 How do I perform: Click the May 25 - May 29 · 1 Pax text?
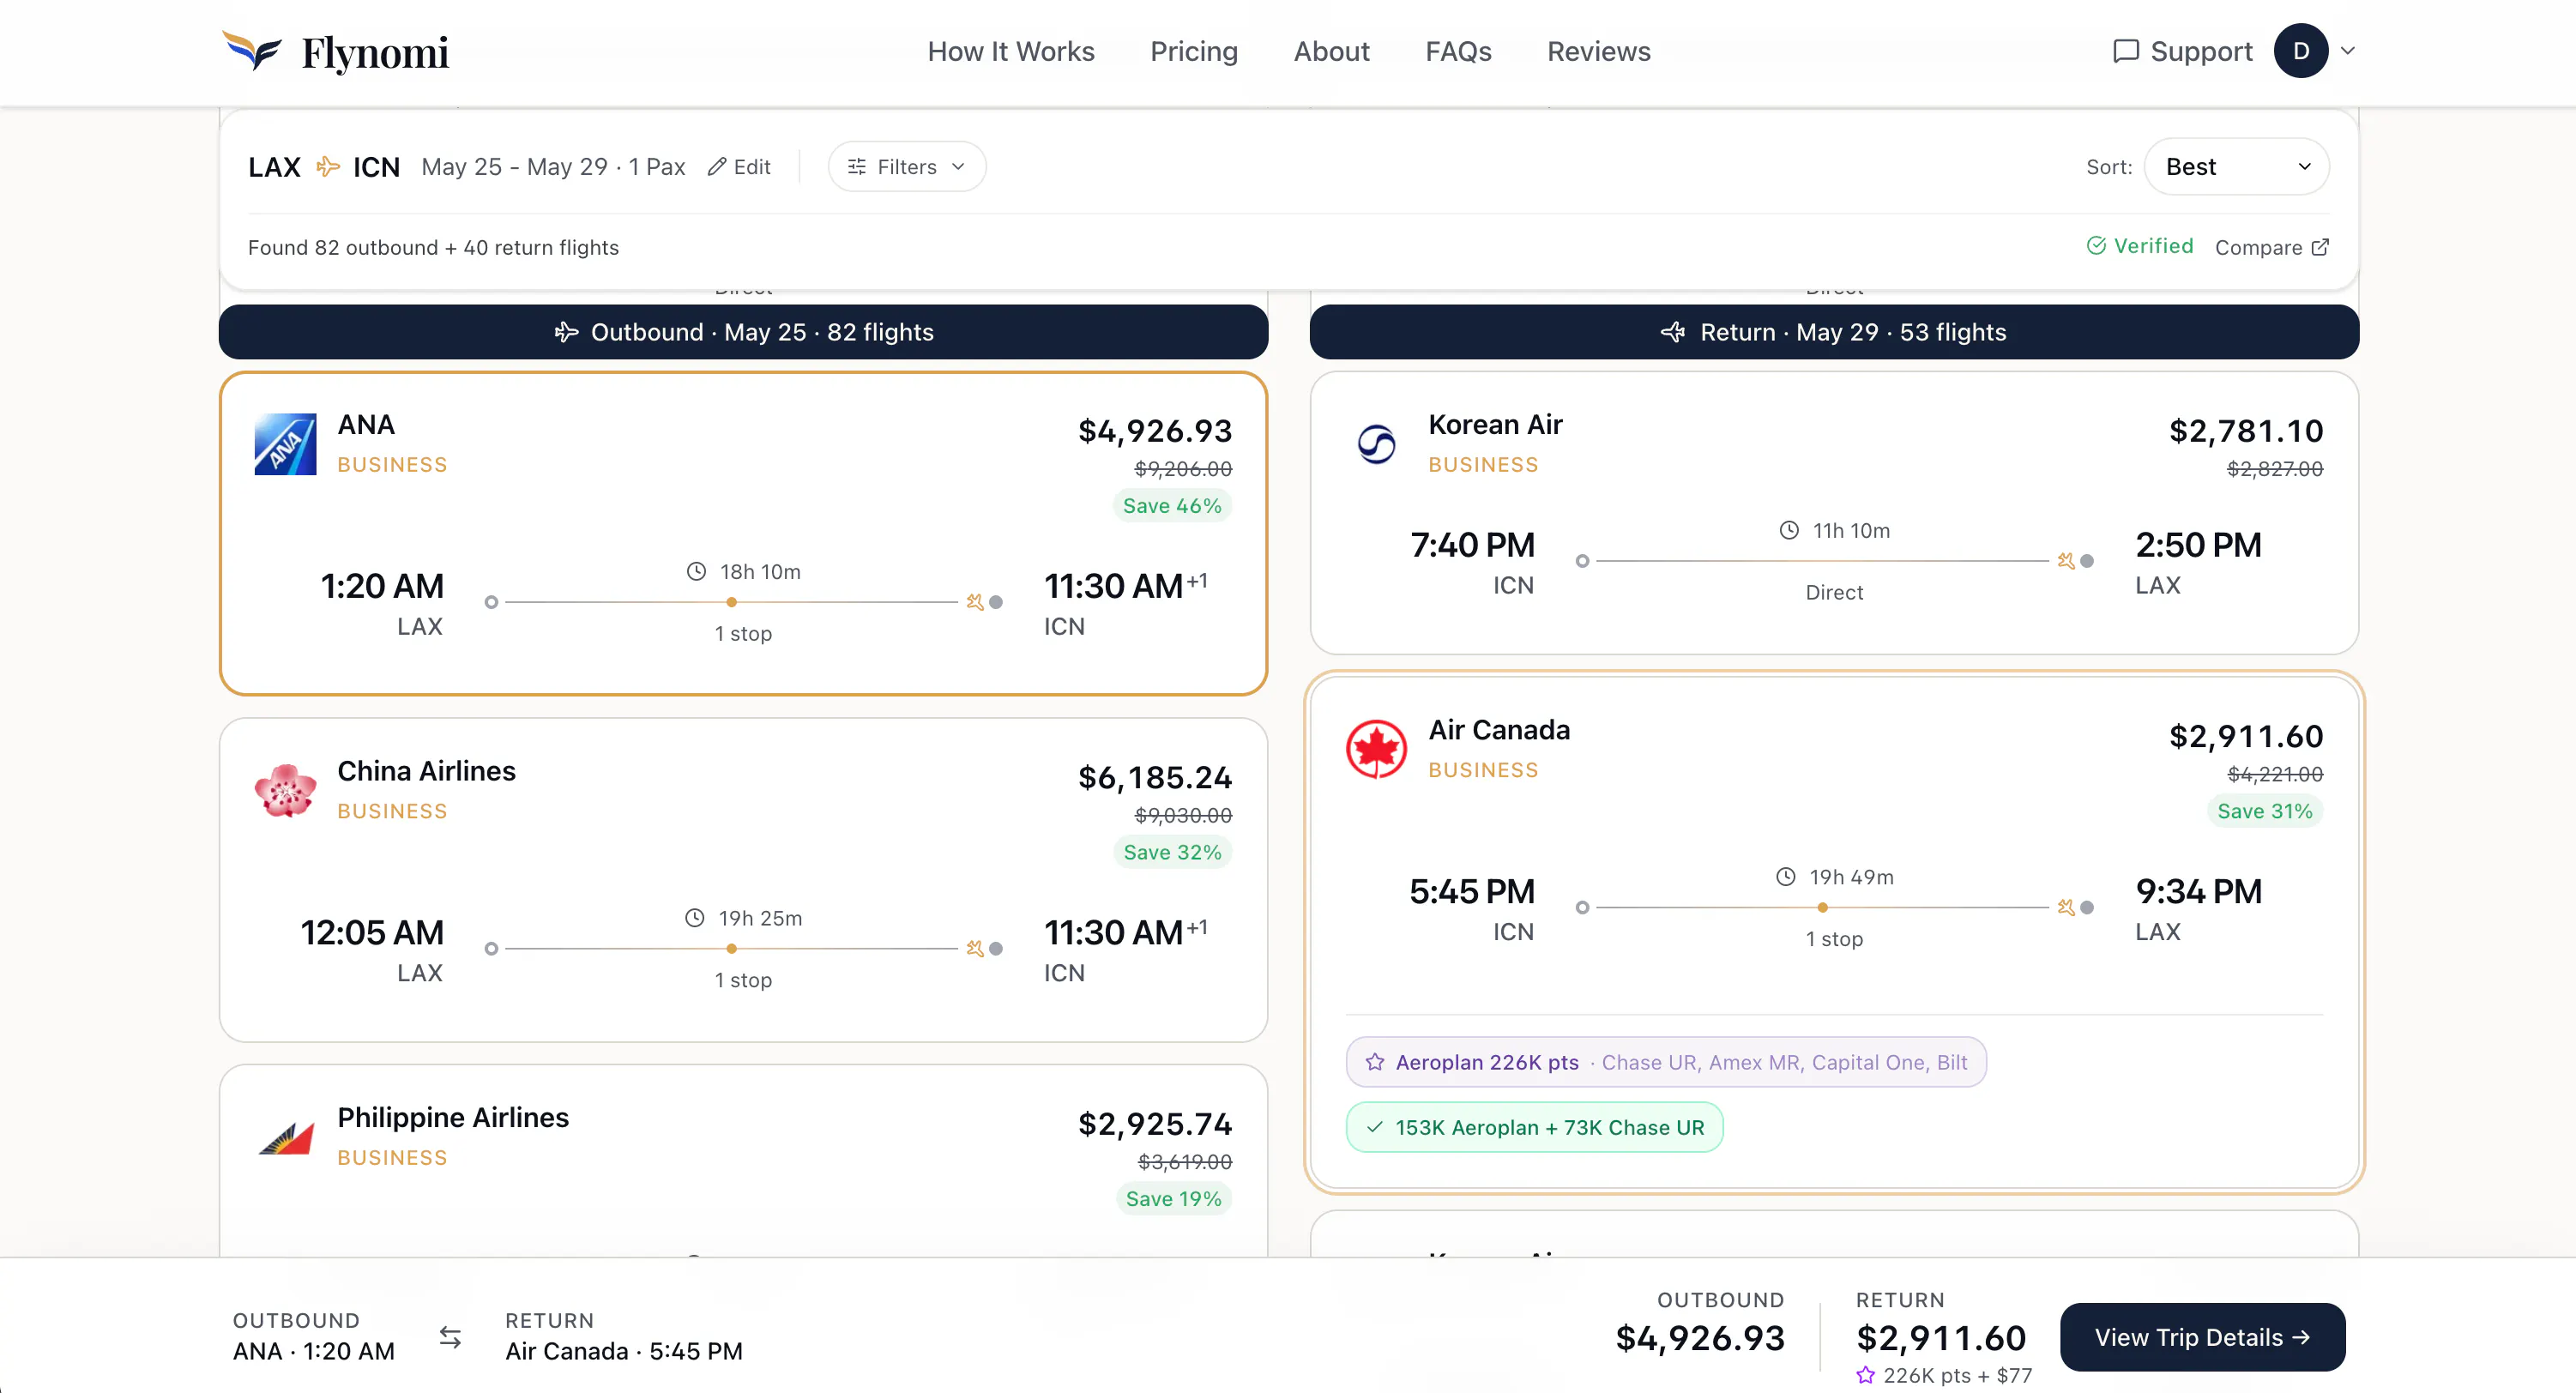(x=553, y=167)
